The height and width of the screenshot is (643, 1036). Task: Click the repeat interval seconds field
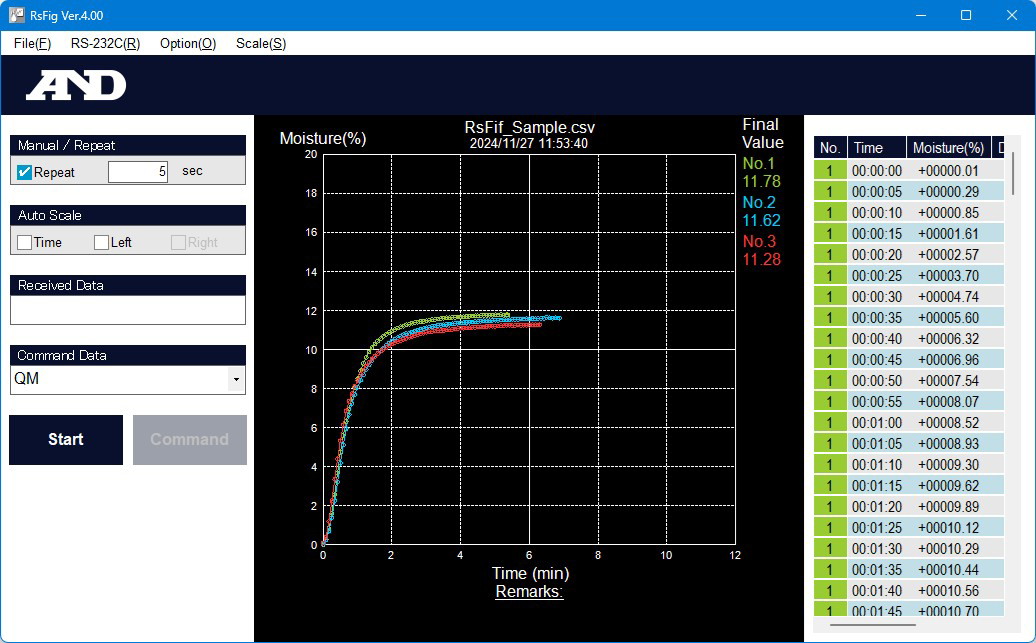click(138, 172)
